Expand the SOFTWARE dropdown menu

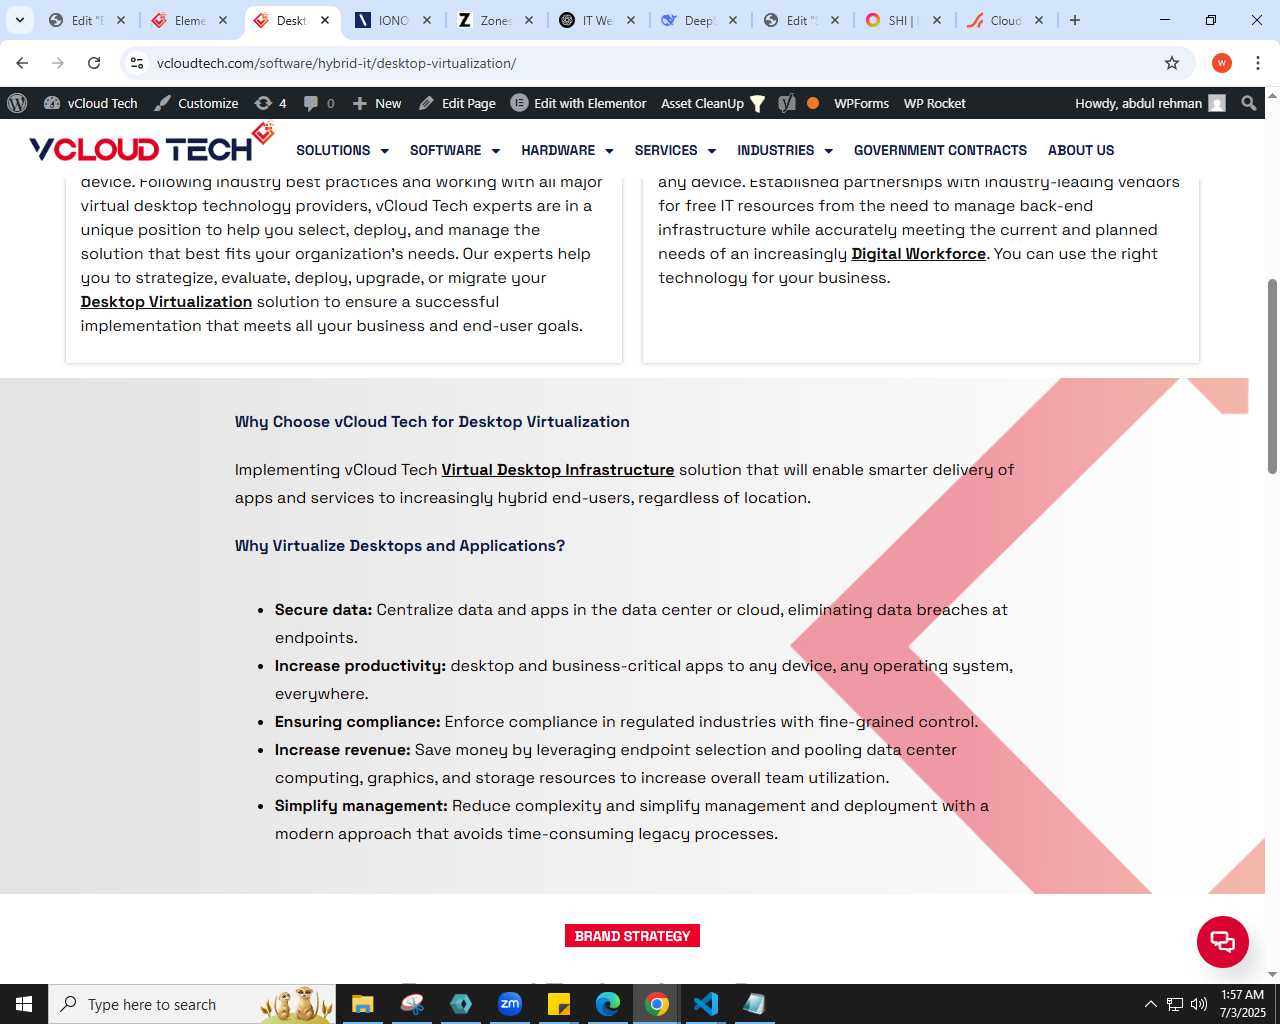(455, 150)
